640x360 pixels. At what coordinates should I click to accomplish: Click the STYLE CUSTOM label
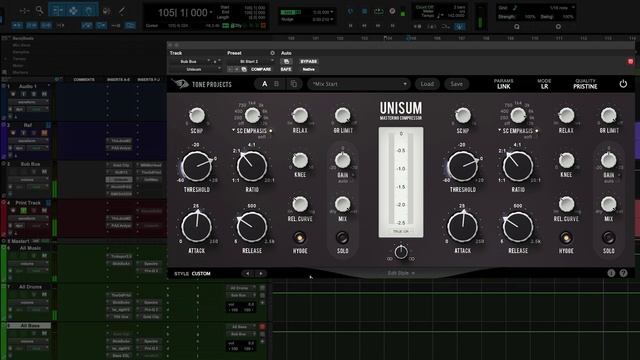pos(192,273)
